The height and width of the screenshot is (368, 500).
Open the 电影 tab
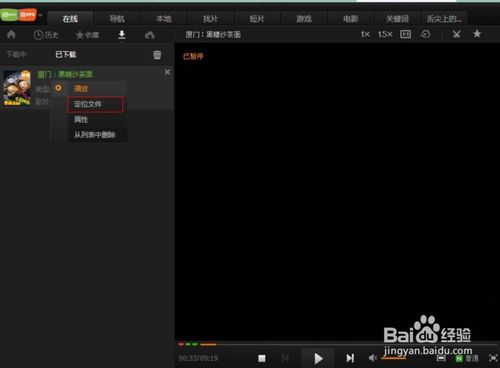pyautogui.click(x=351, y=19)
